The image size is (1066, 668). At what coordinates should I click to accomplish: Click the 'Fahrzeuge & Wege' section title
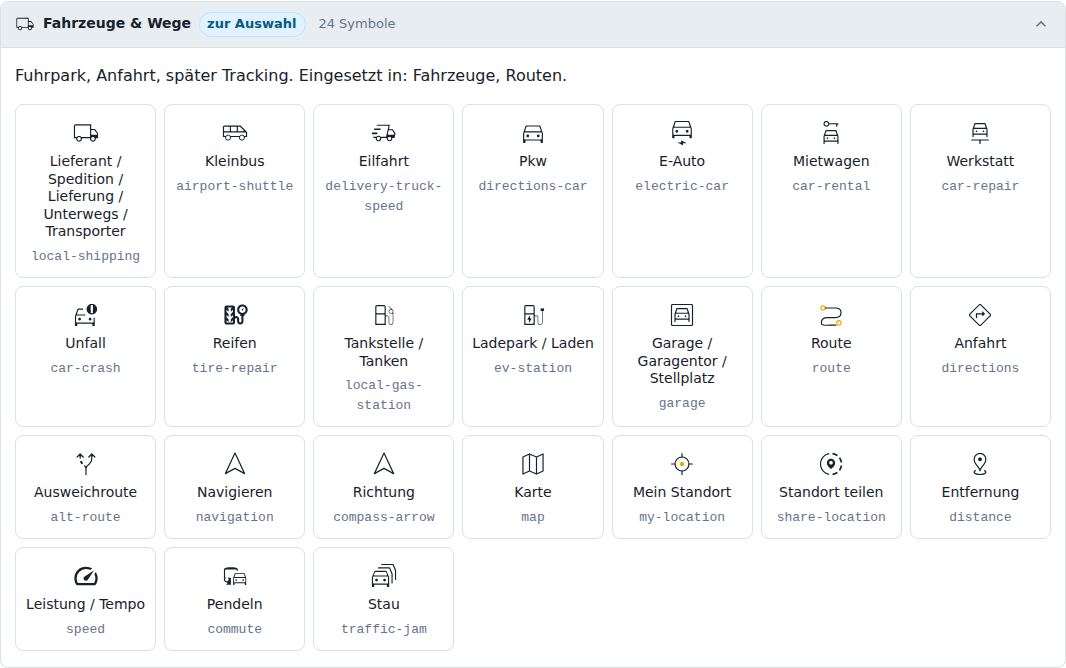point(117,23)
